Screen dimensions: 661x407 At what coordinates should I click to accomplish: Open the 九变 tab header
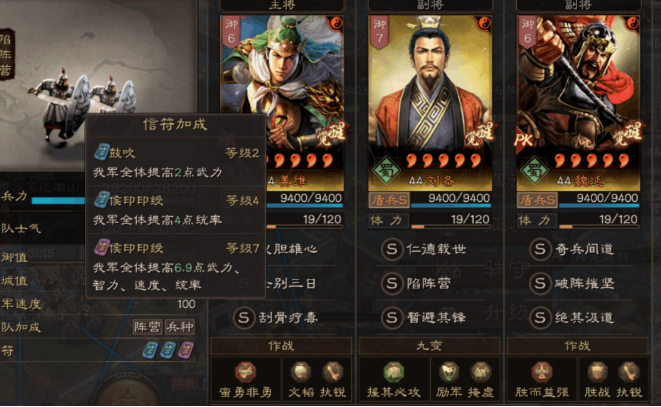tap(430, 346)
